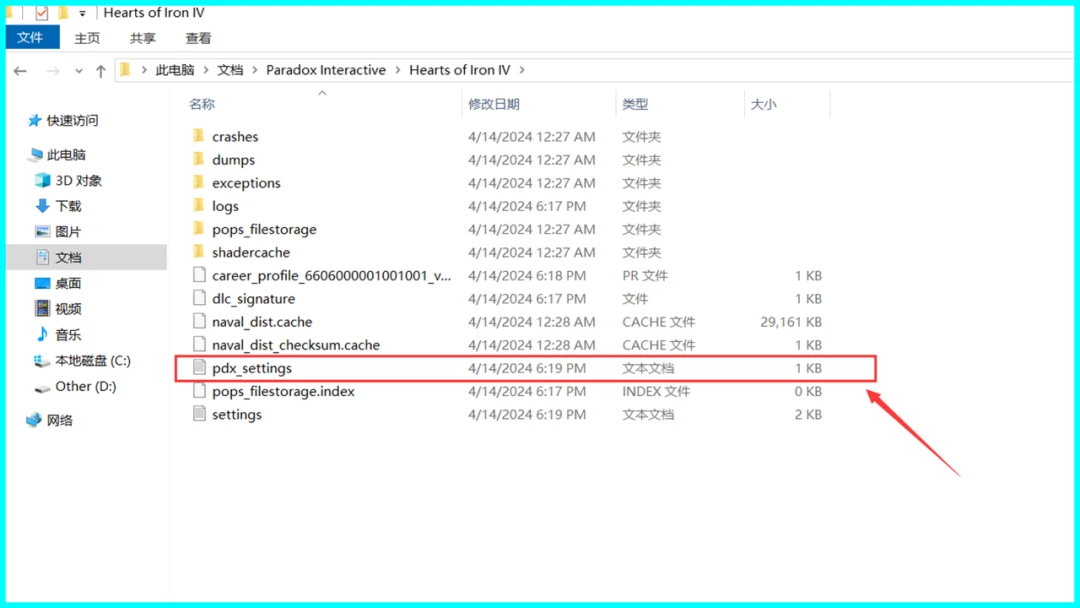Expand chevron after Hearts of Iron IV breadcrumb
1080x608 pixels.
click(x=521, y=71)
